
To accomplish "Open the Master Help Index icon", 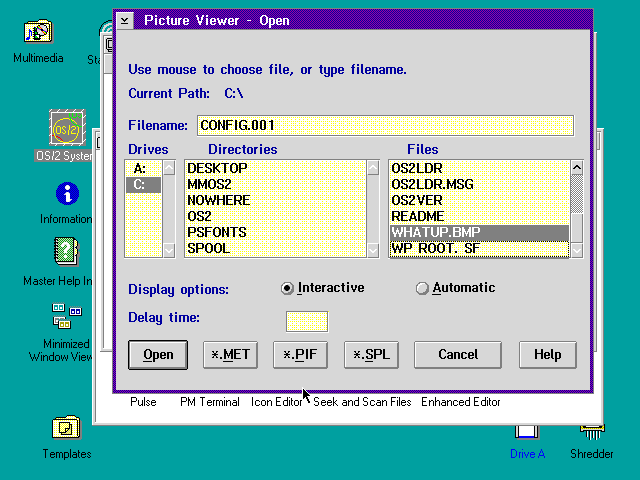I will (x=66, y=251).
